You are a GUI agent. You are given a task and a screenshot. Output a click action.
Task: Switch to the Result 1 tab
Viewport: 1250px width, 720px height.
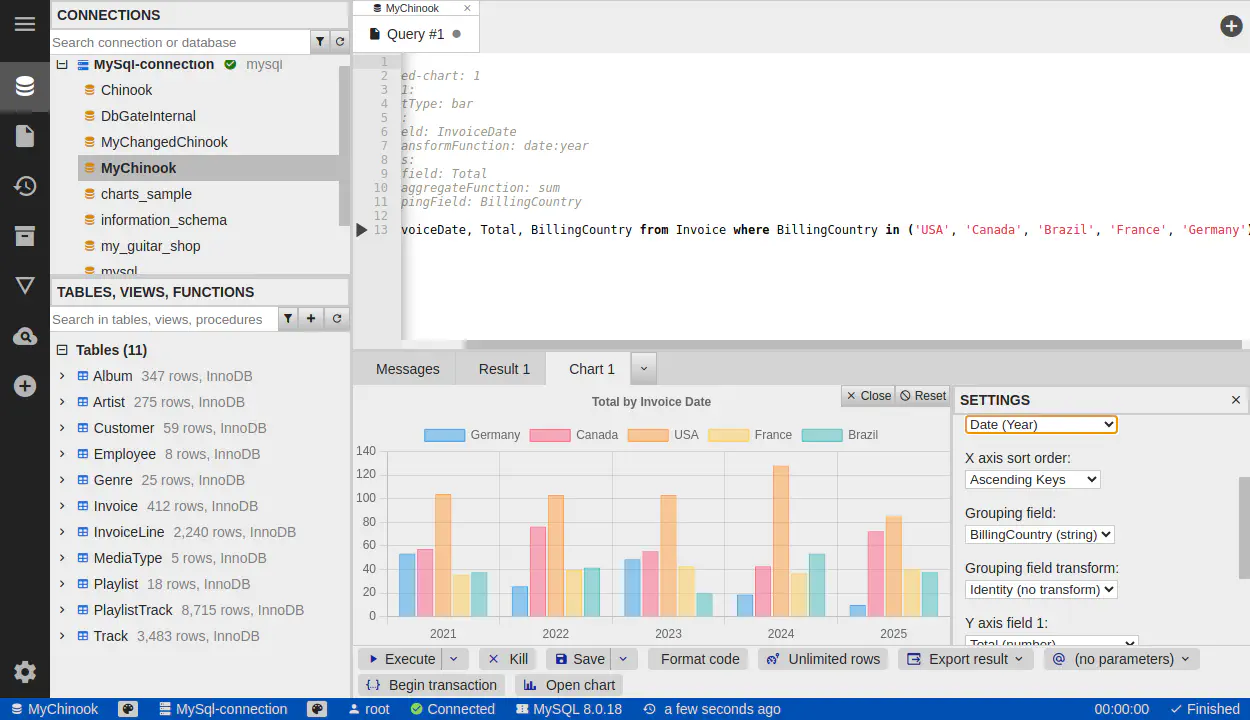point(504,369)
